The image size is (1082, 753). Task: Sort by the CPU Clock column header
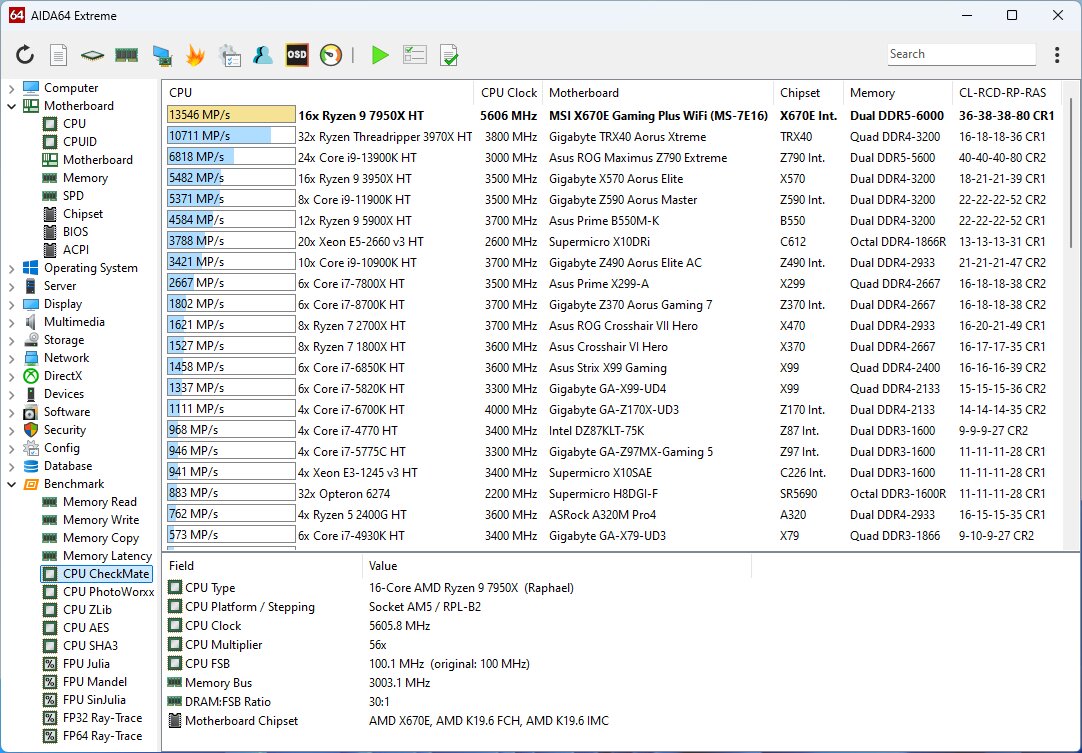point(508,93)
